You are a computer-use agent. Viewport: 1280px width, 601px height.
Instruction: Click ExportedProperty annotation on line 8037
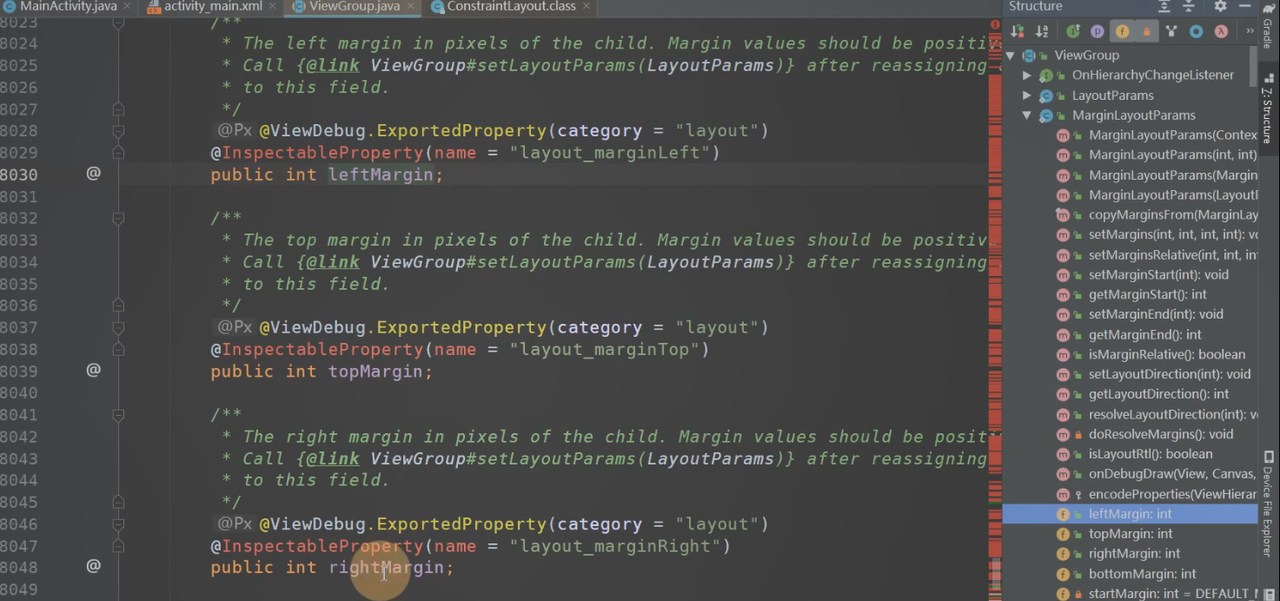click(462, 327)
